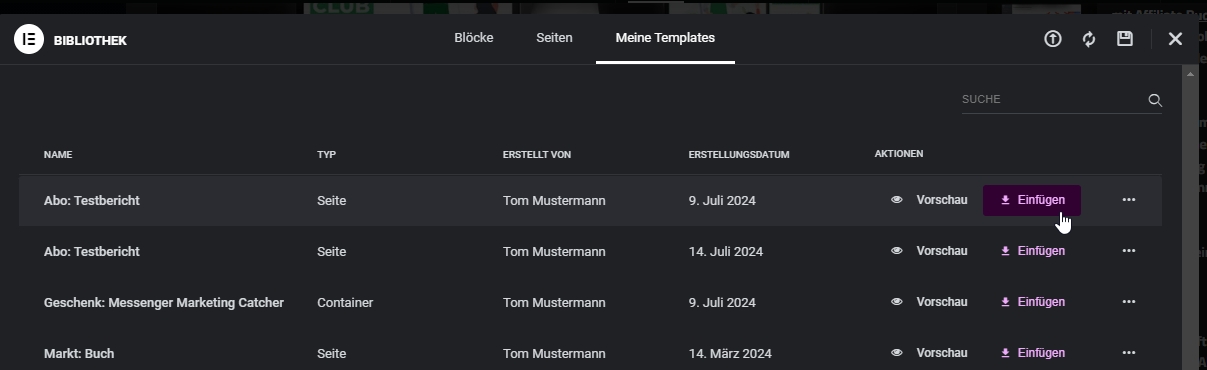Switch to the Seiten tab

[554, 38]
